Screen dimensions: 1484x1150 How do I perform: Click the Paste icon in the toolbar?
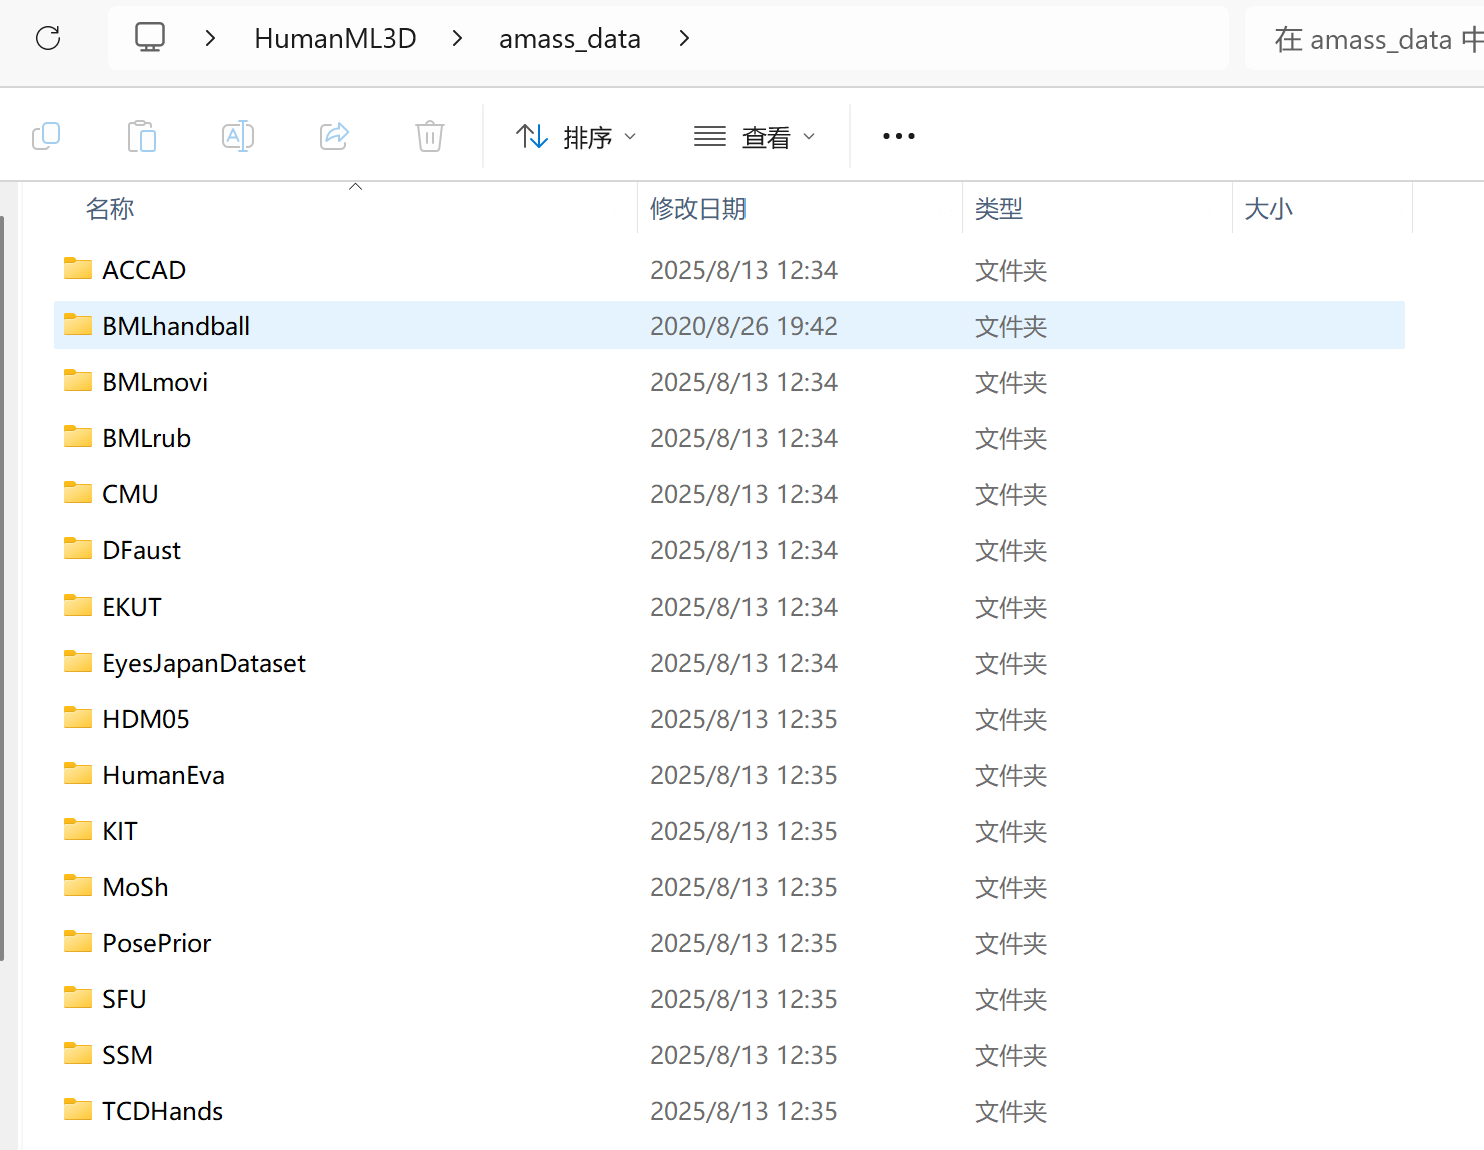(142, 135)
